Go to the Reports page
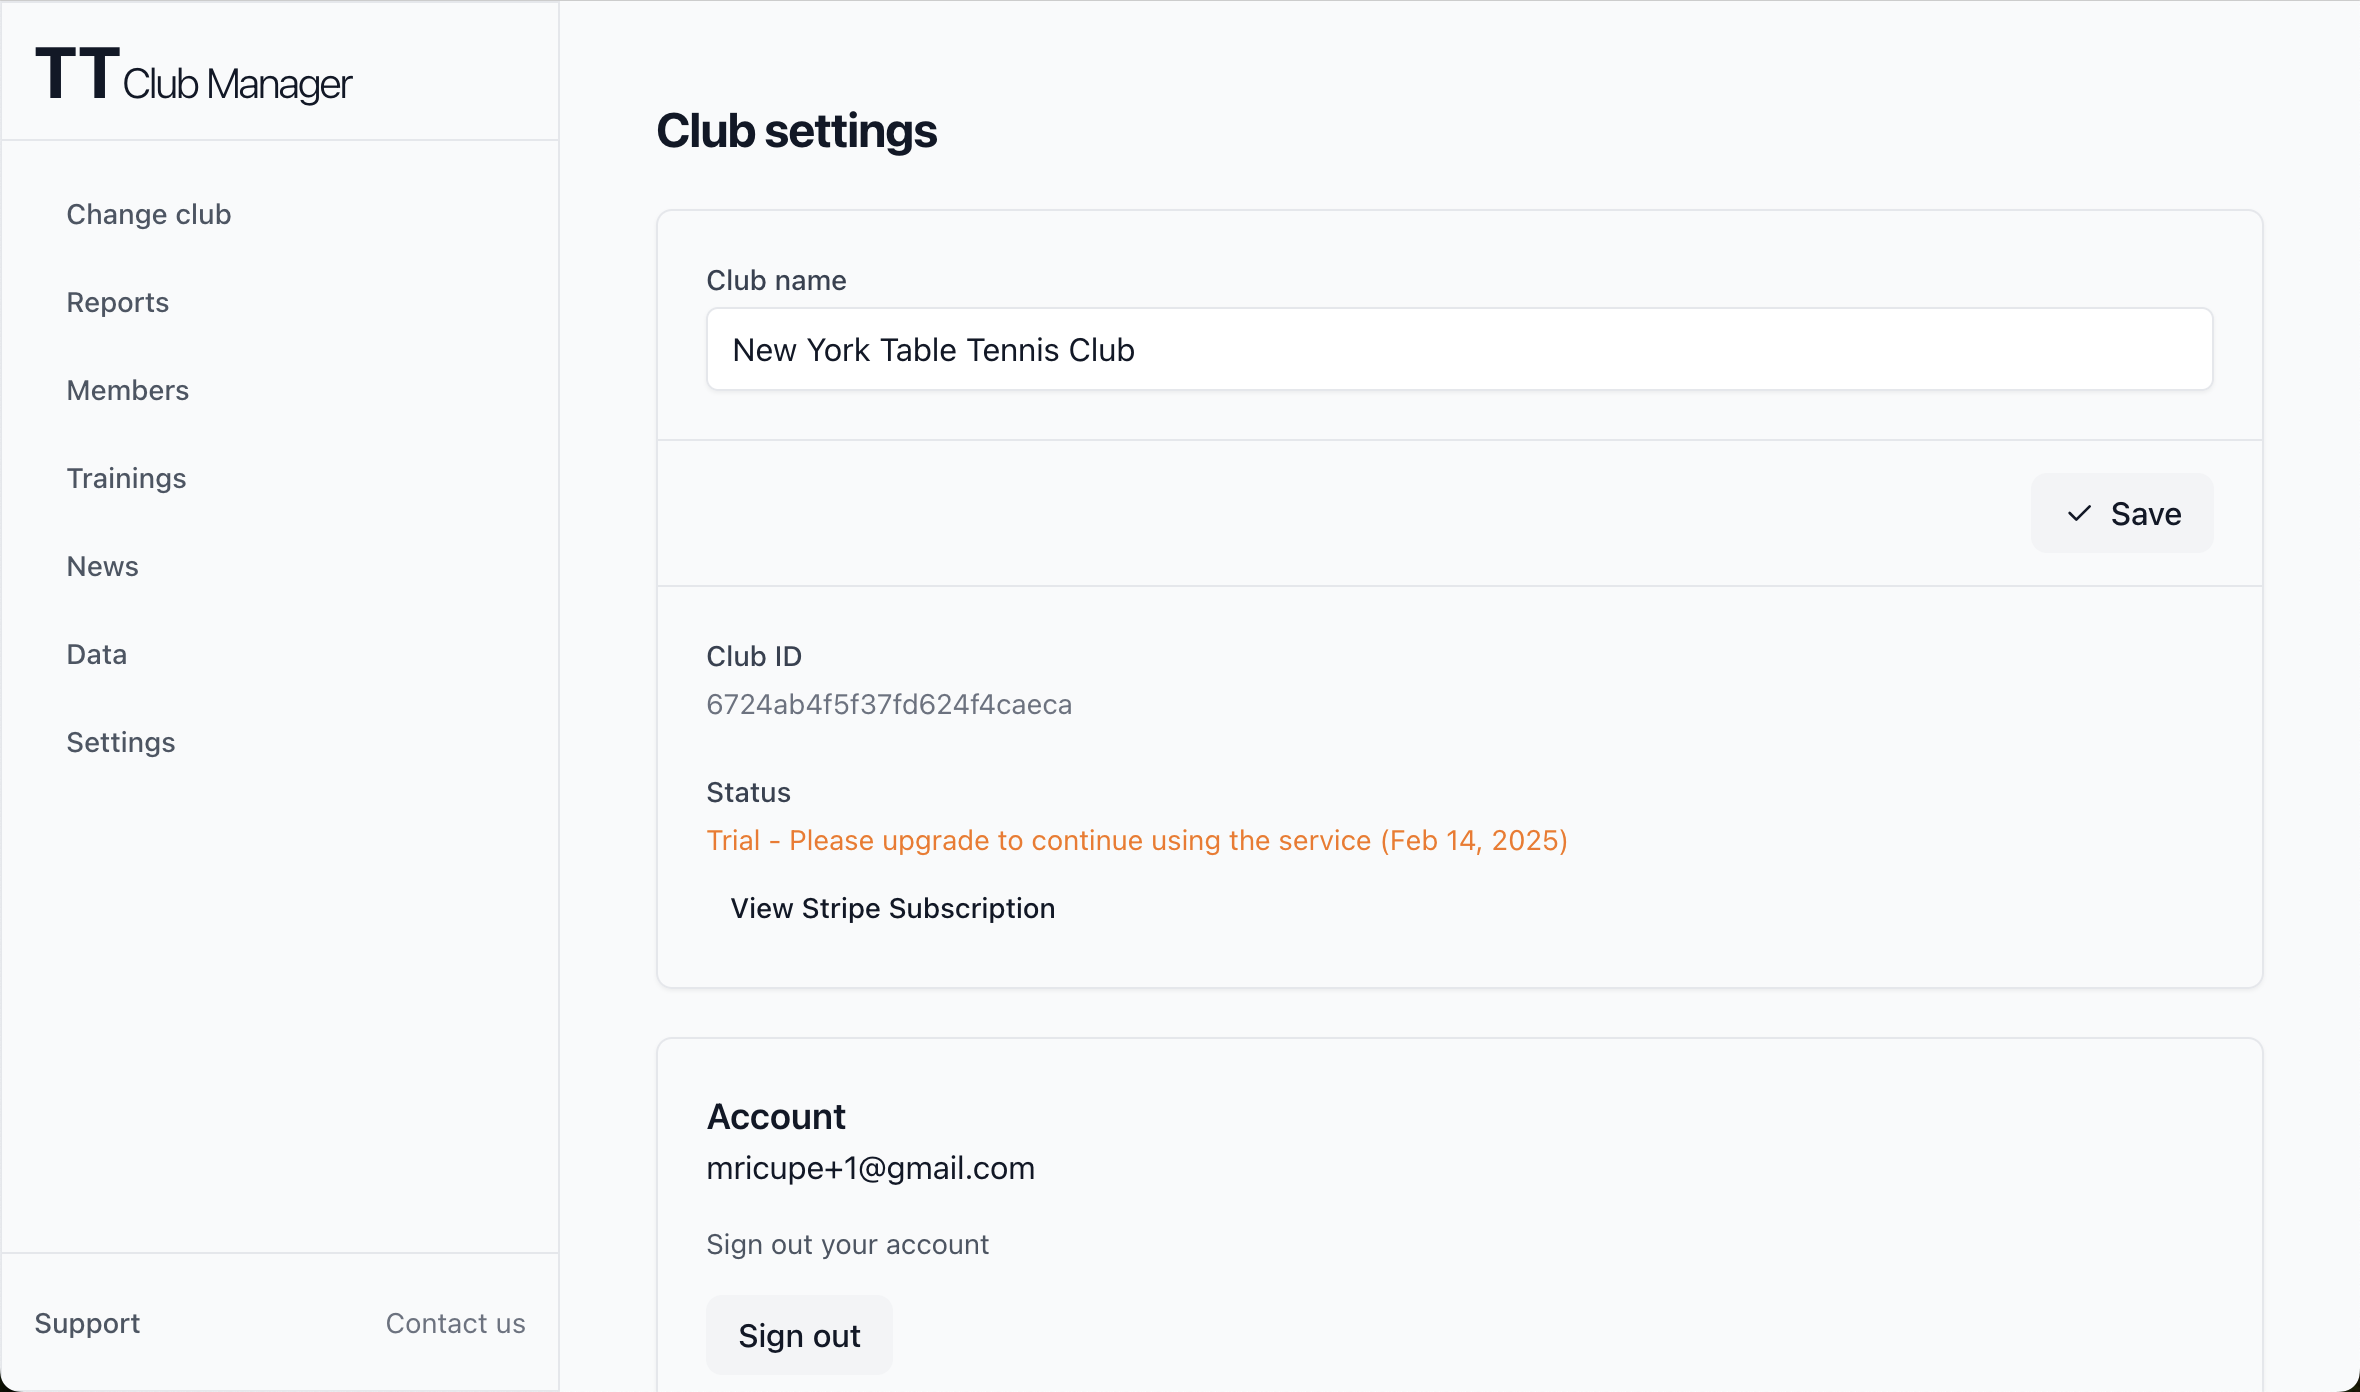This screenshot has width=2360, height=1392. [117, 302]
